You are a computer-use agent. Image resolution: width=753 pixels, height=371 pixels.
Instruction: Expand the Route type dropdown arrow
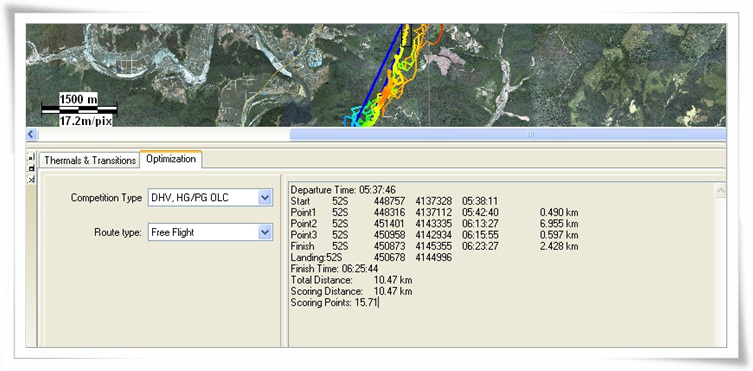[x=265, y=232]
